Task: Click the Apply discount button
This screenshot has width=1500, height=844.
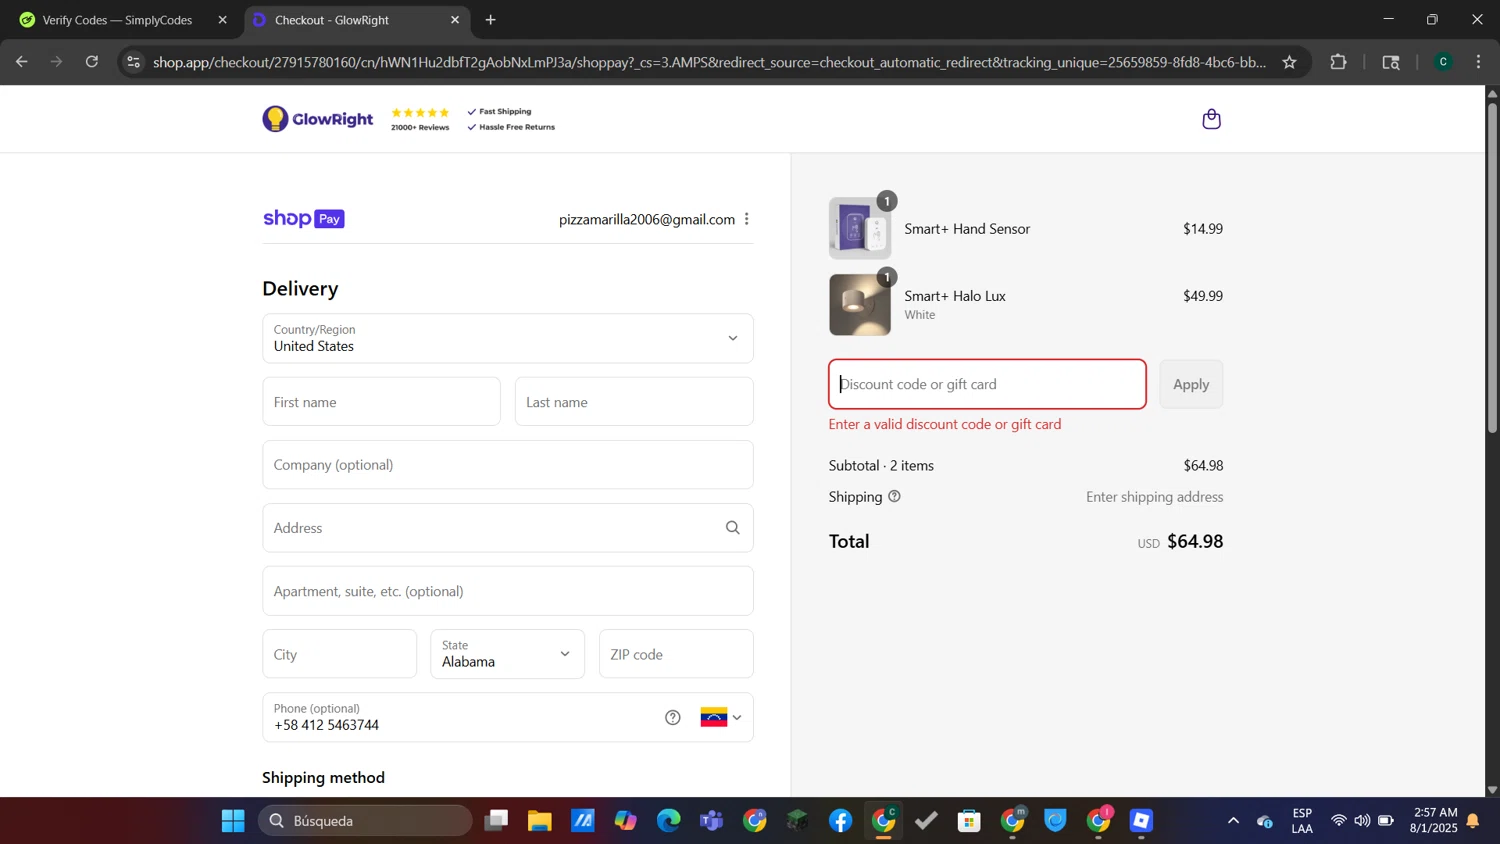Action: pyautogui.click(x=1191, y=384)
